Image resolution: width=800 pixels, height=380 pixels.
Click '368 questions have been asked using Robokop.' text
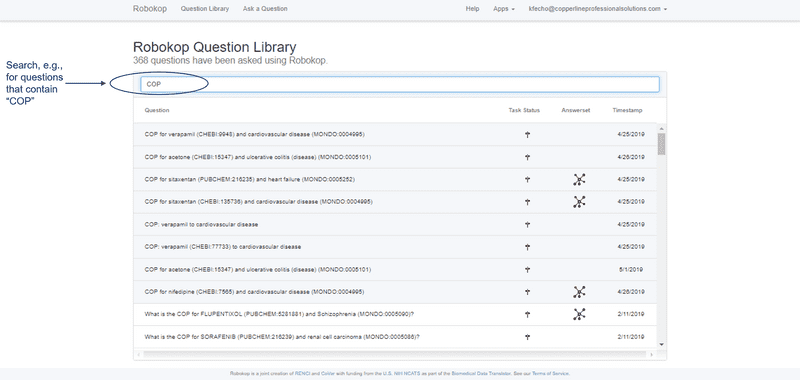pyautogui.click(x=230, y=60)
